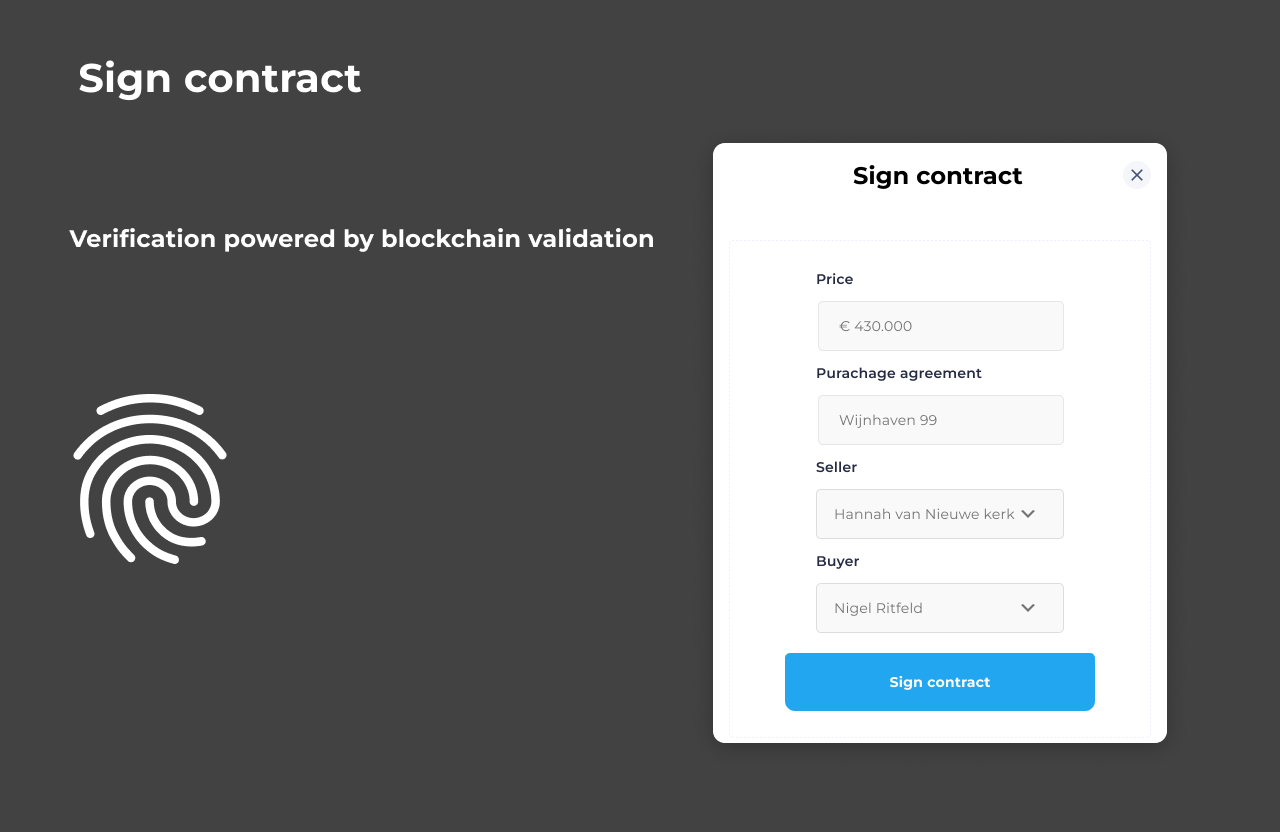Close the Sign contract dialog
Image resolution: width=1280 pixels, height=832 pixels.
coord(1136,175)
